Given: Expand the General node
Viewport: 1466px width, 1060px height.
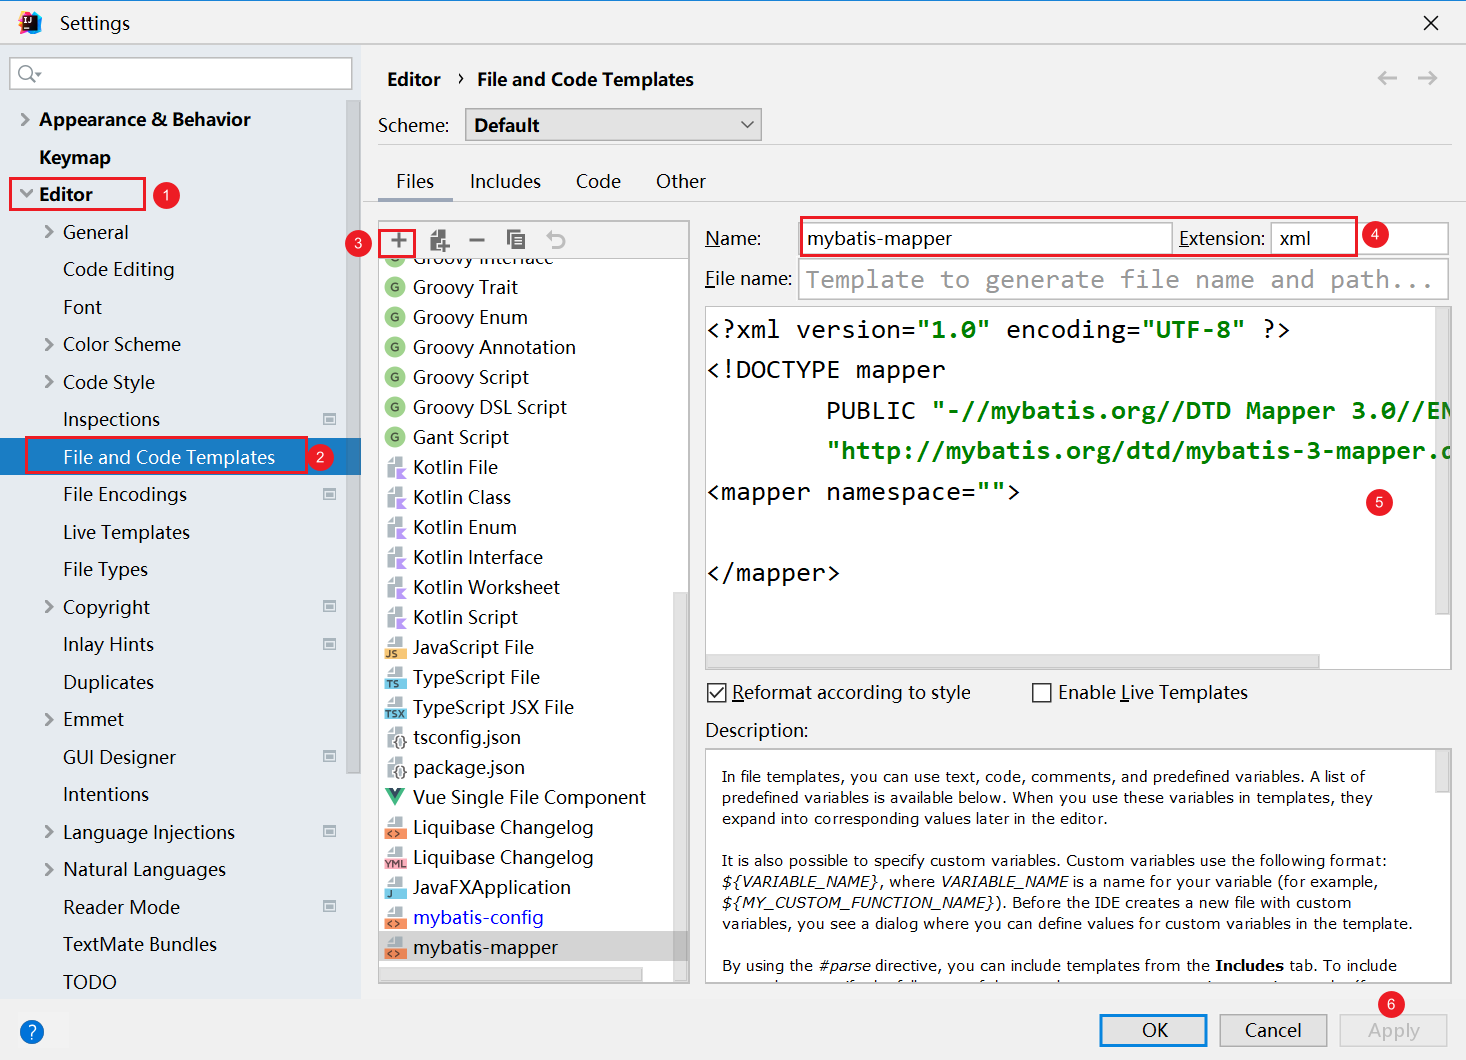Looking at the screenshot, I should click(49, 232).
